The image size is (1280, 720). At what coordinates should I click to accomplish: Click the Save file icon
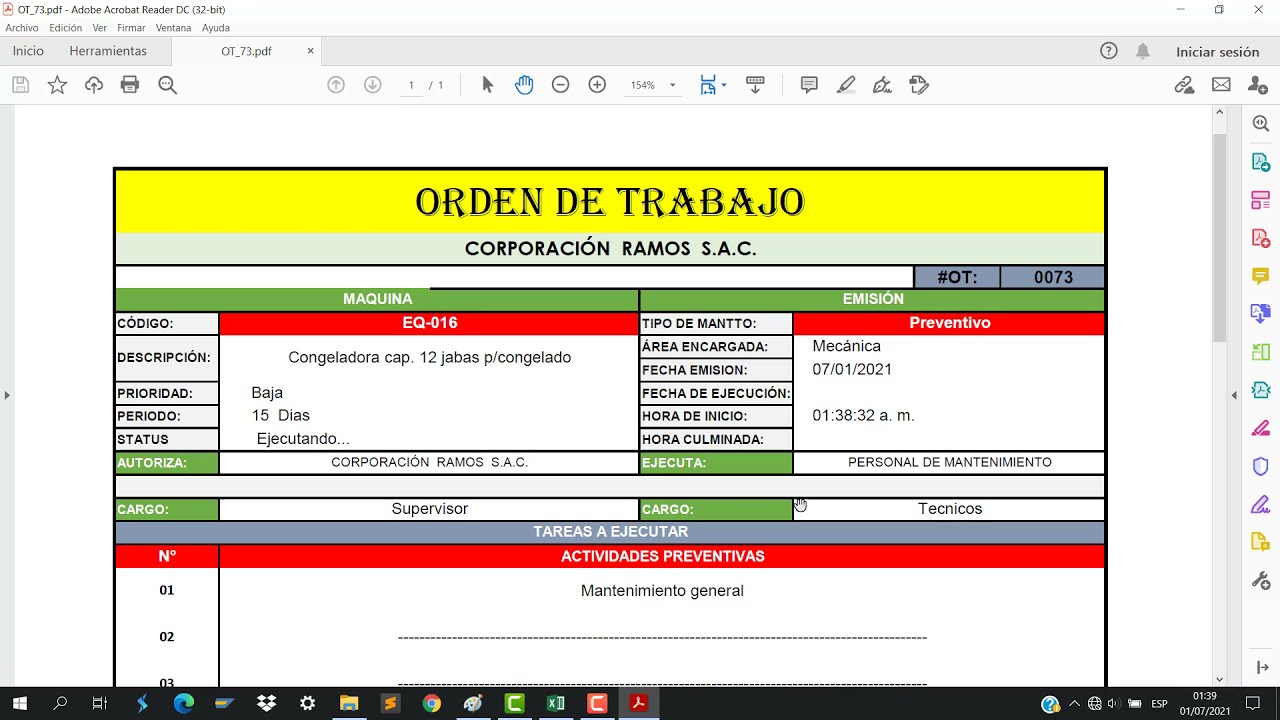click(20, 85)
